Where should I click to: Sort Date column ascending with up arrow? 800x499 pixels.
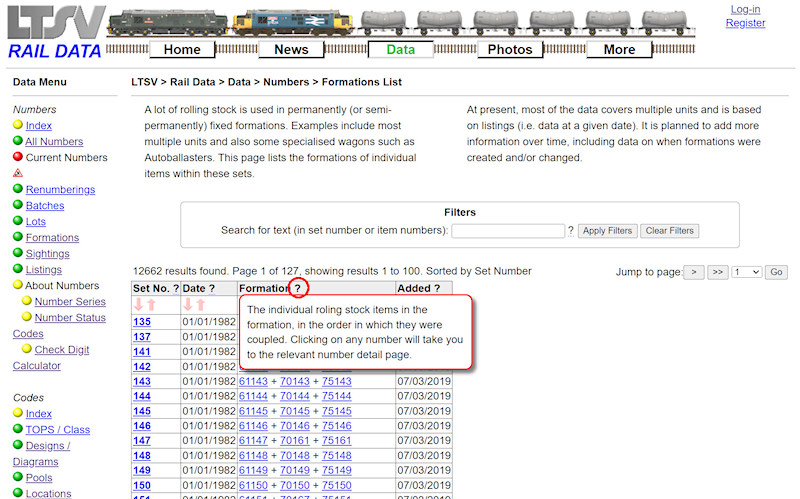point(200,305)
